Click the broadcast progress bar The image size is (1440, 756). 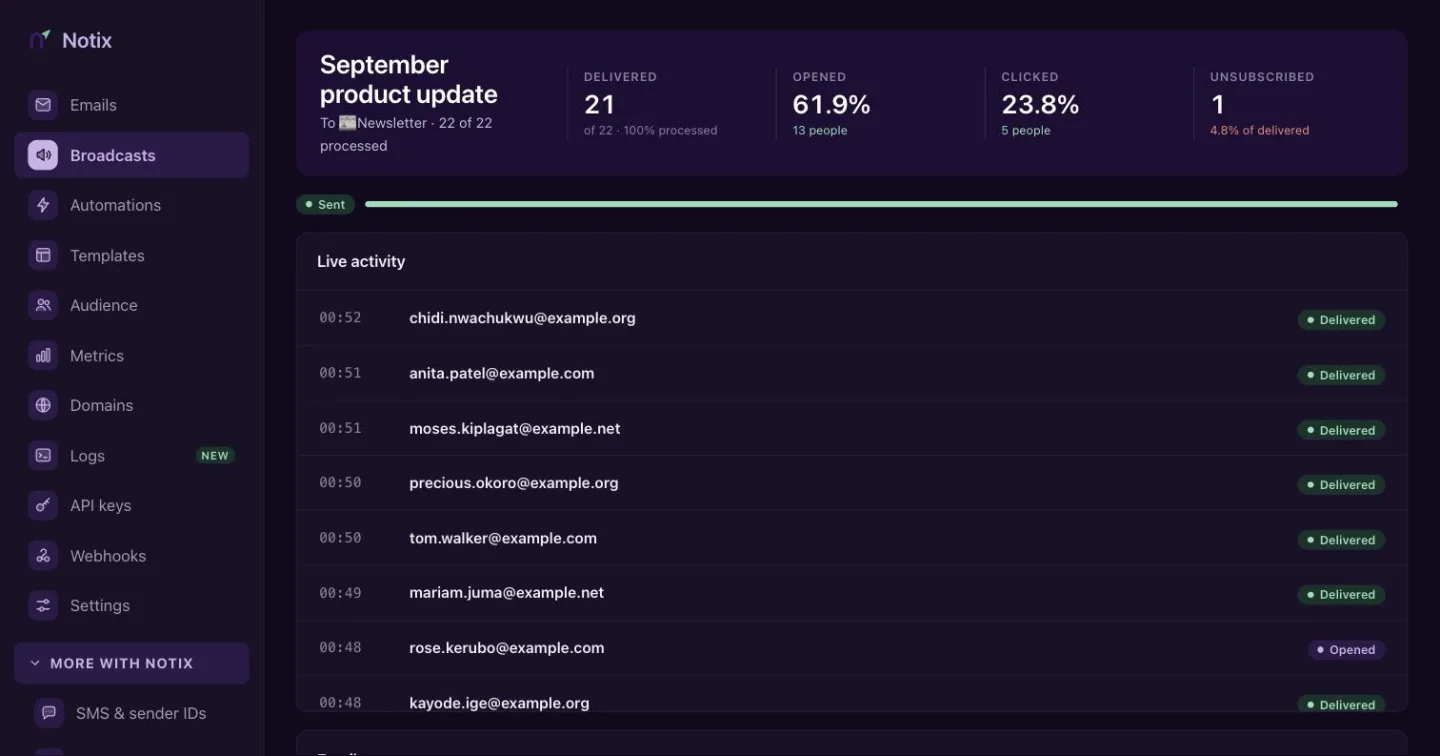pyautogui.click(x=881, y=204)
